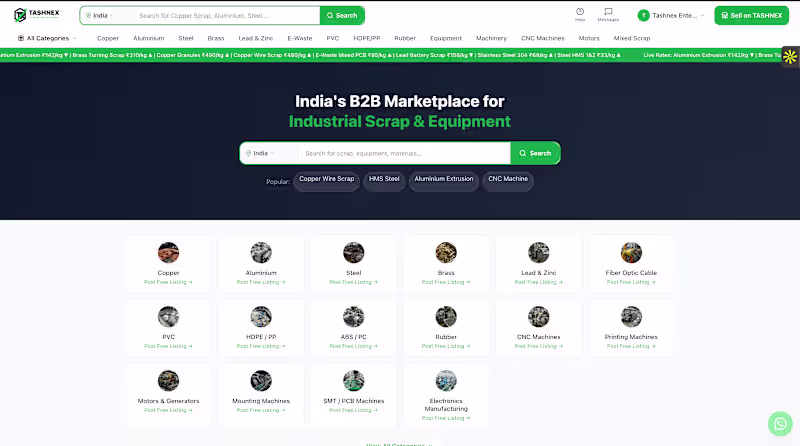The image size is (800, 446).
Task: Click the Motors & Generators category image
Action: [168, 381]
